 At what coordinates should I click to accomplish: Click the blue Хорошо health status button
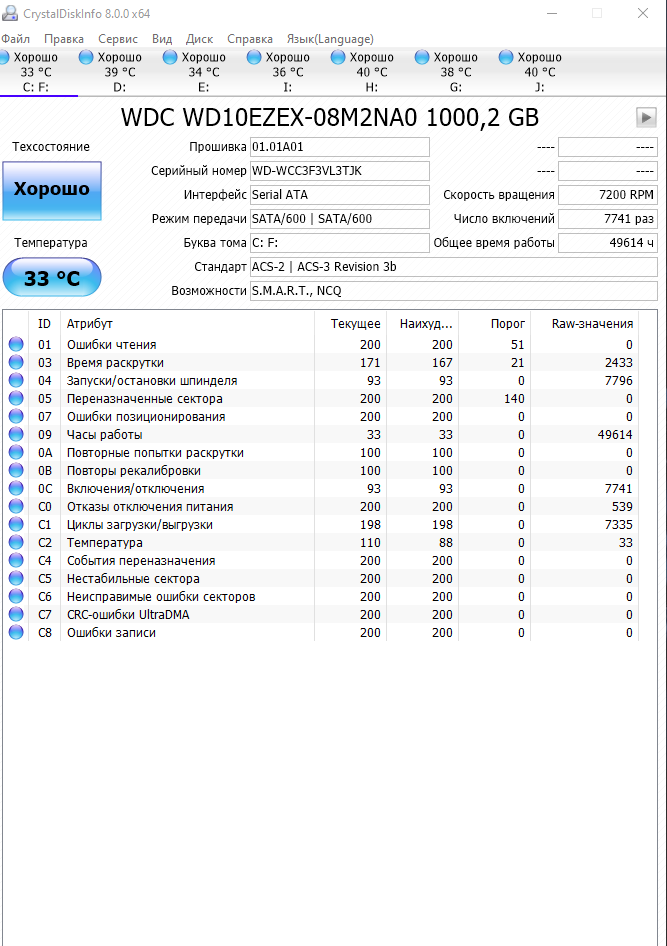tap(52, 191)
